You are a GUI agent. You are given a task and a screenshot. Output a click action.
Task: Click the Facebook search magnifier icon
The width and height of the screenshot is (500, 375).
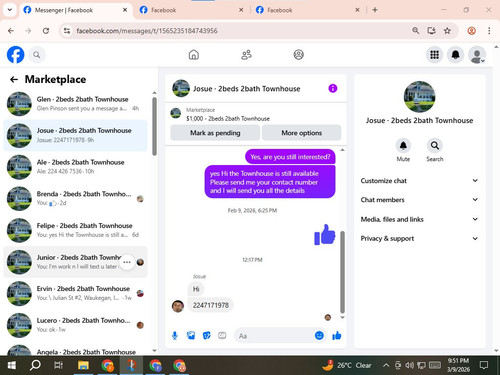click(37, 55)
